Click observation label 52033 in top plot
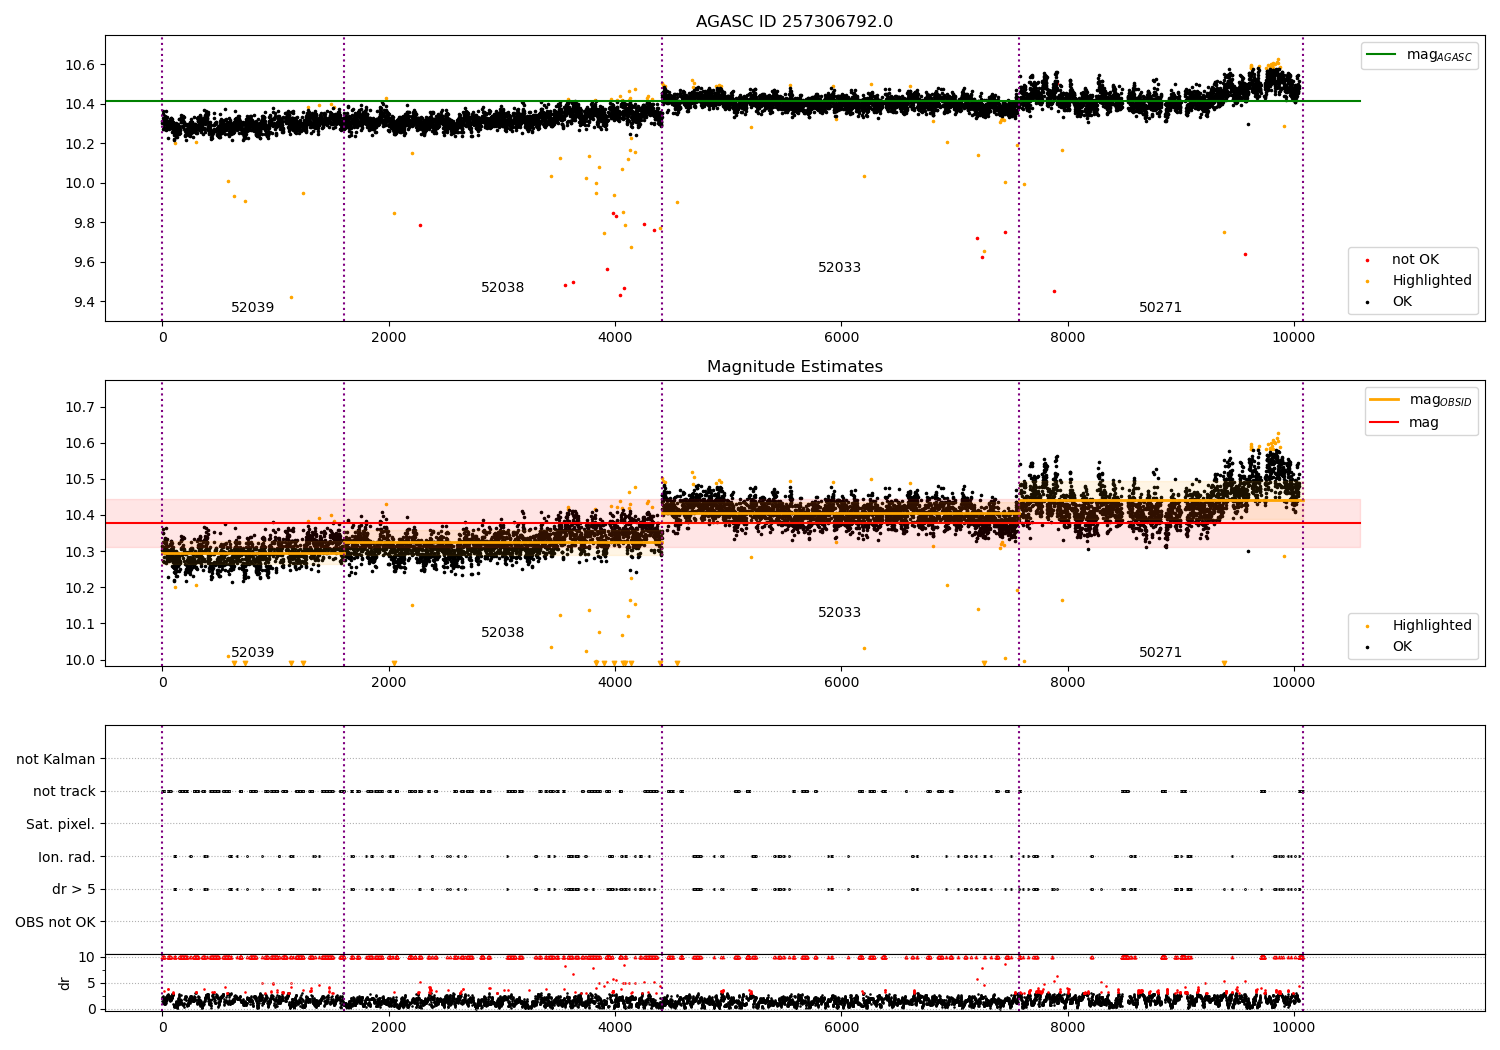 (x=839, y=268)
